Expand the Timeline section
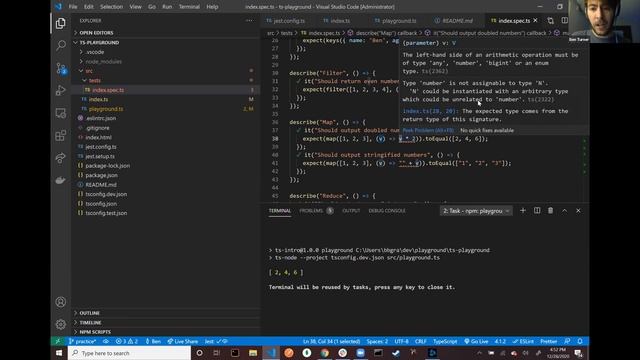The height and width of the screenshot is (360, 640). click(166, 322)
